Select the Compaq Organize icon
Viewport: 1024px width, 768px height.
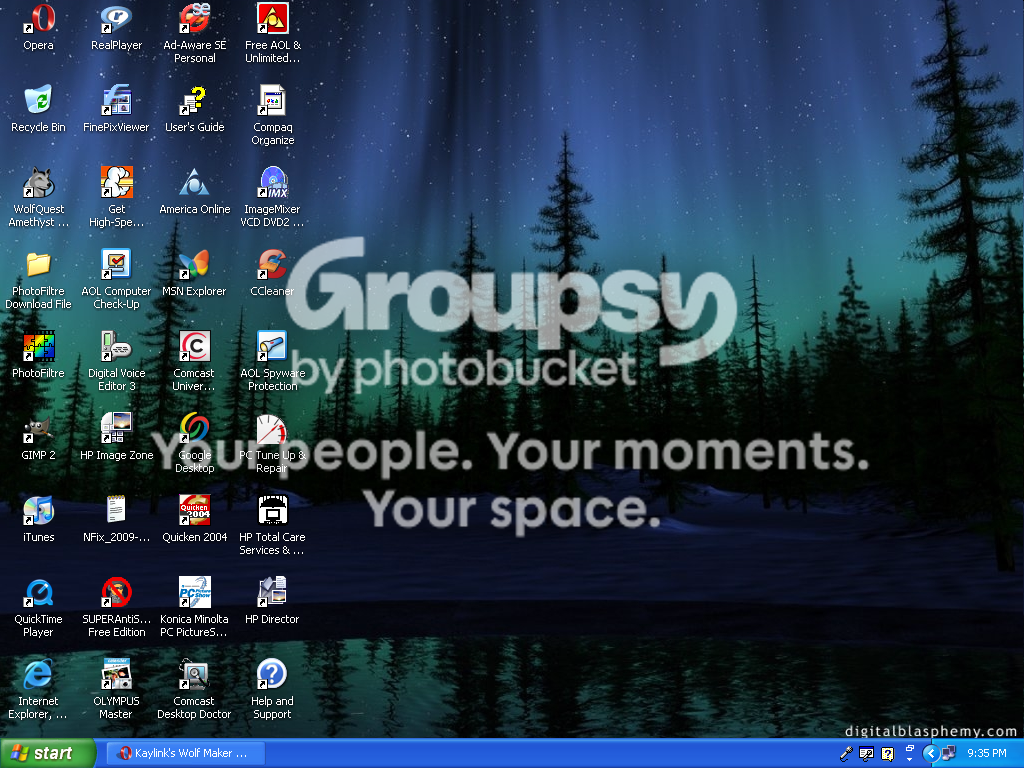272,101
